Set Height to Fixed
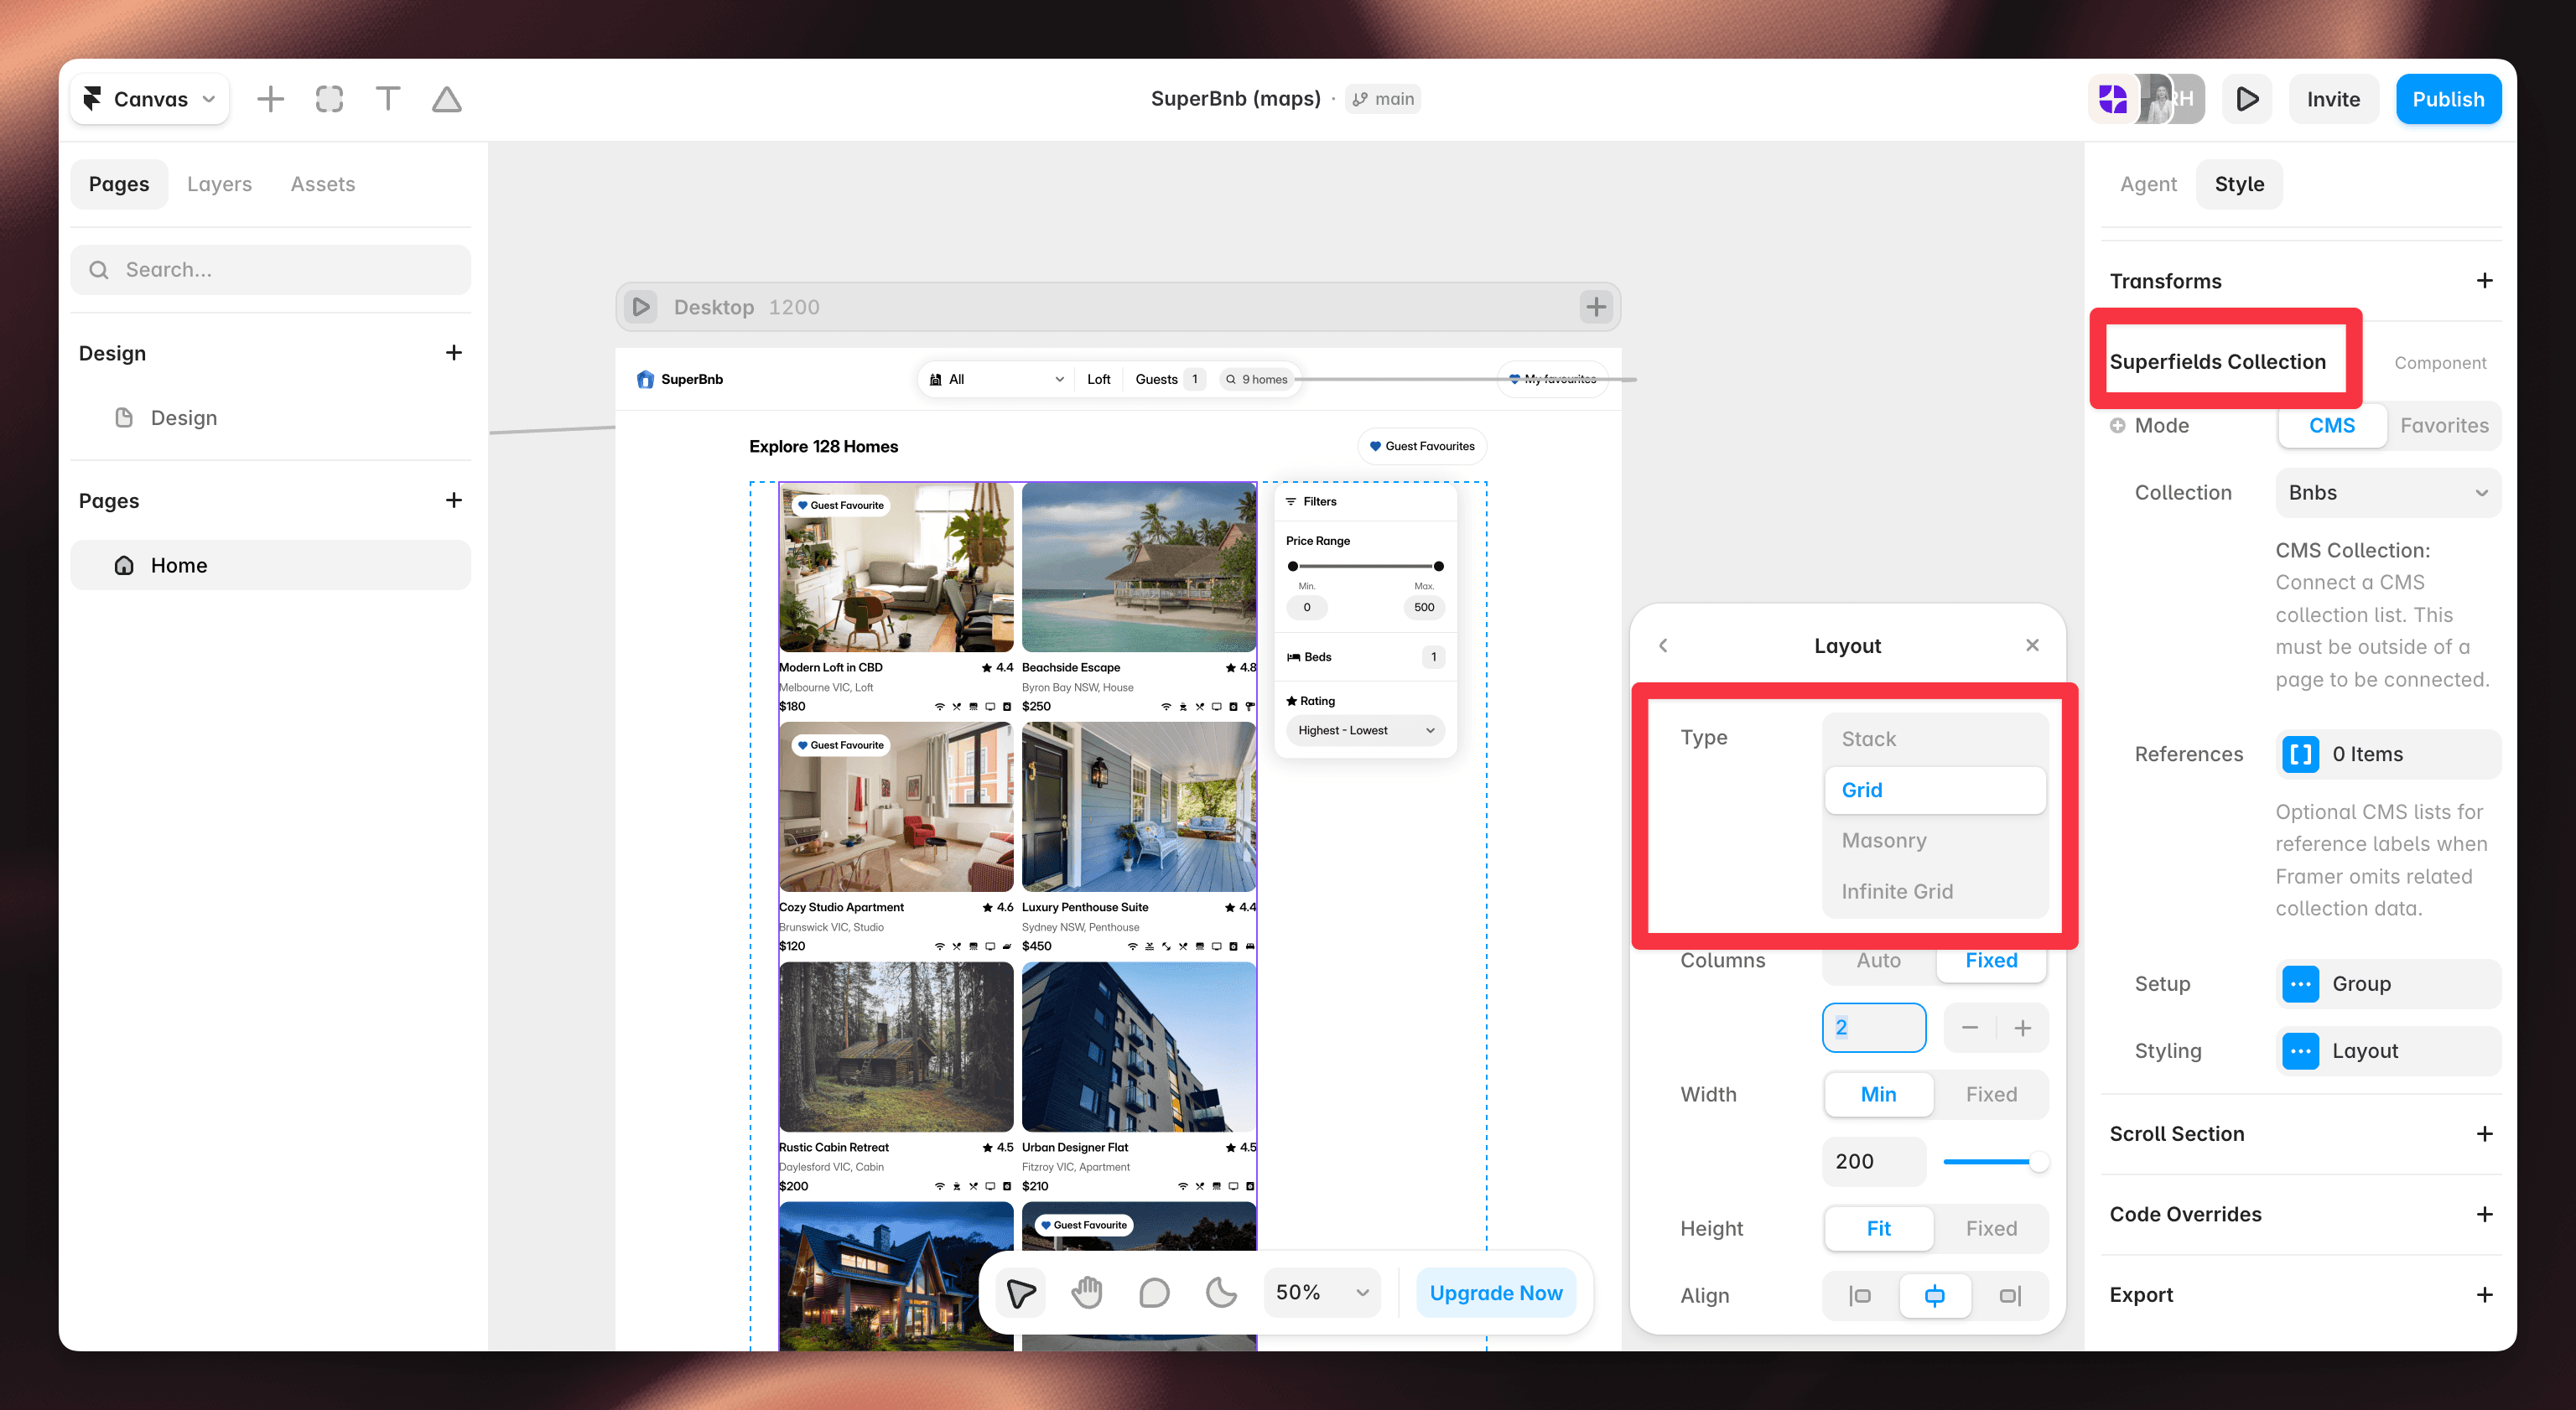The height and width of the screenshot is (1410, 2576). [x=1991, y=1229]
